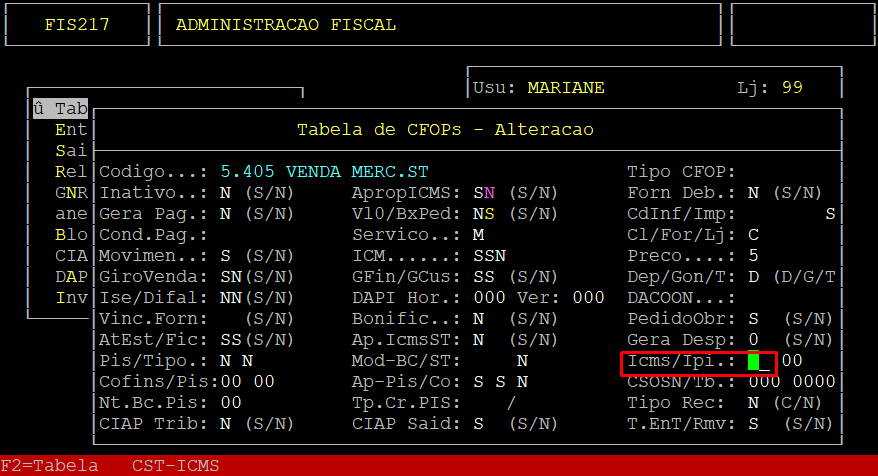Select the GNR menu item

pyautogui.click(x=71, y=193)
